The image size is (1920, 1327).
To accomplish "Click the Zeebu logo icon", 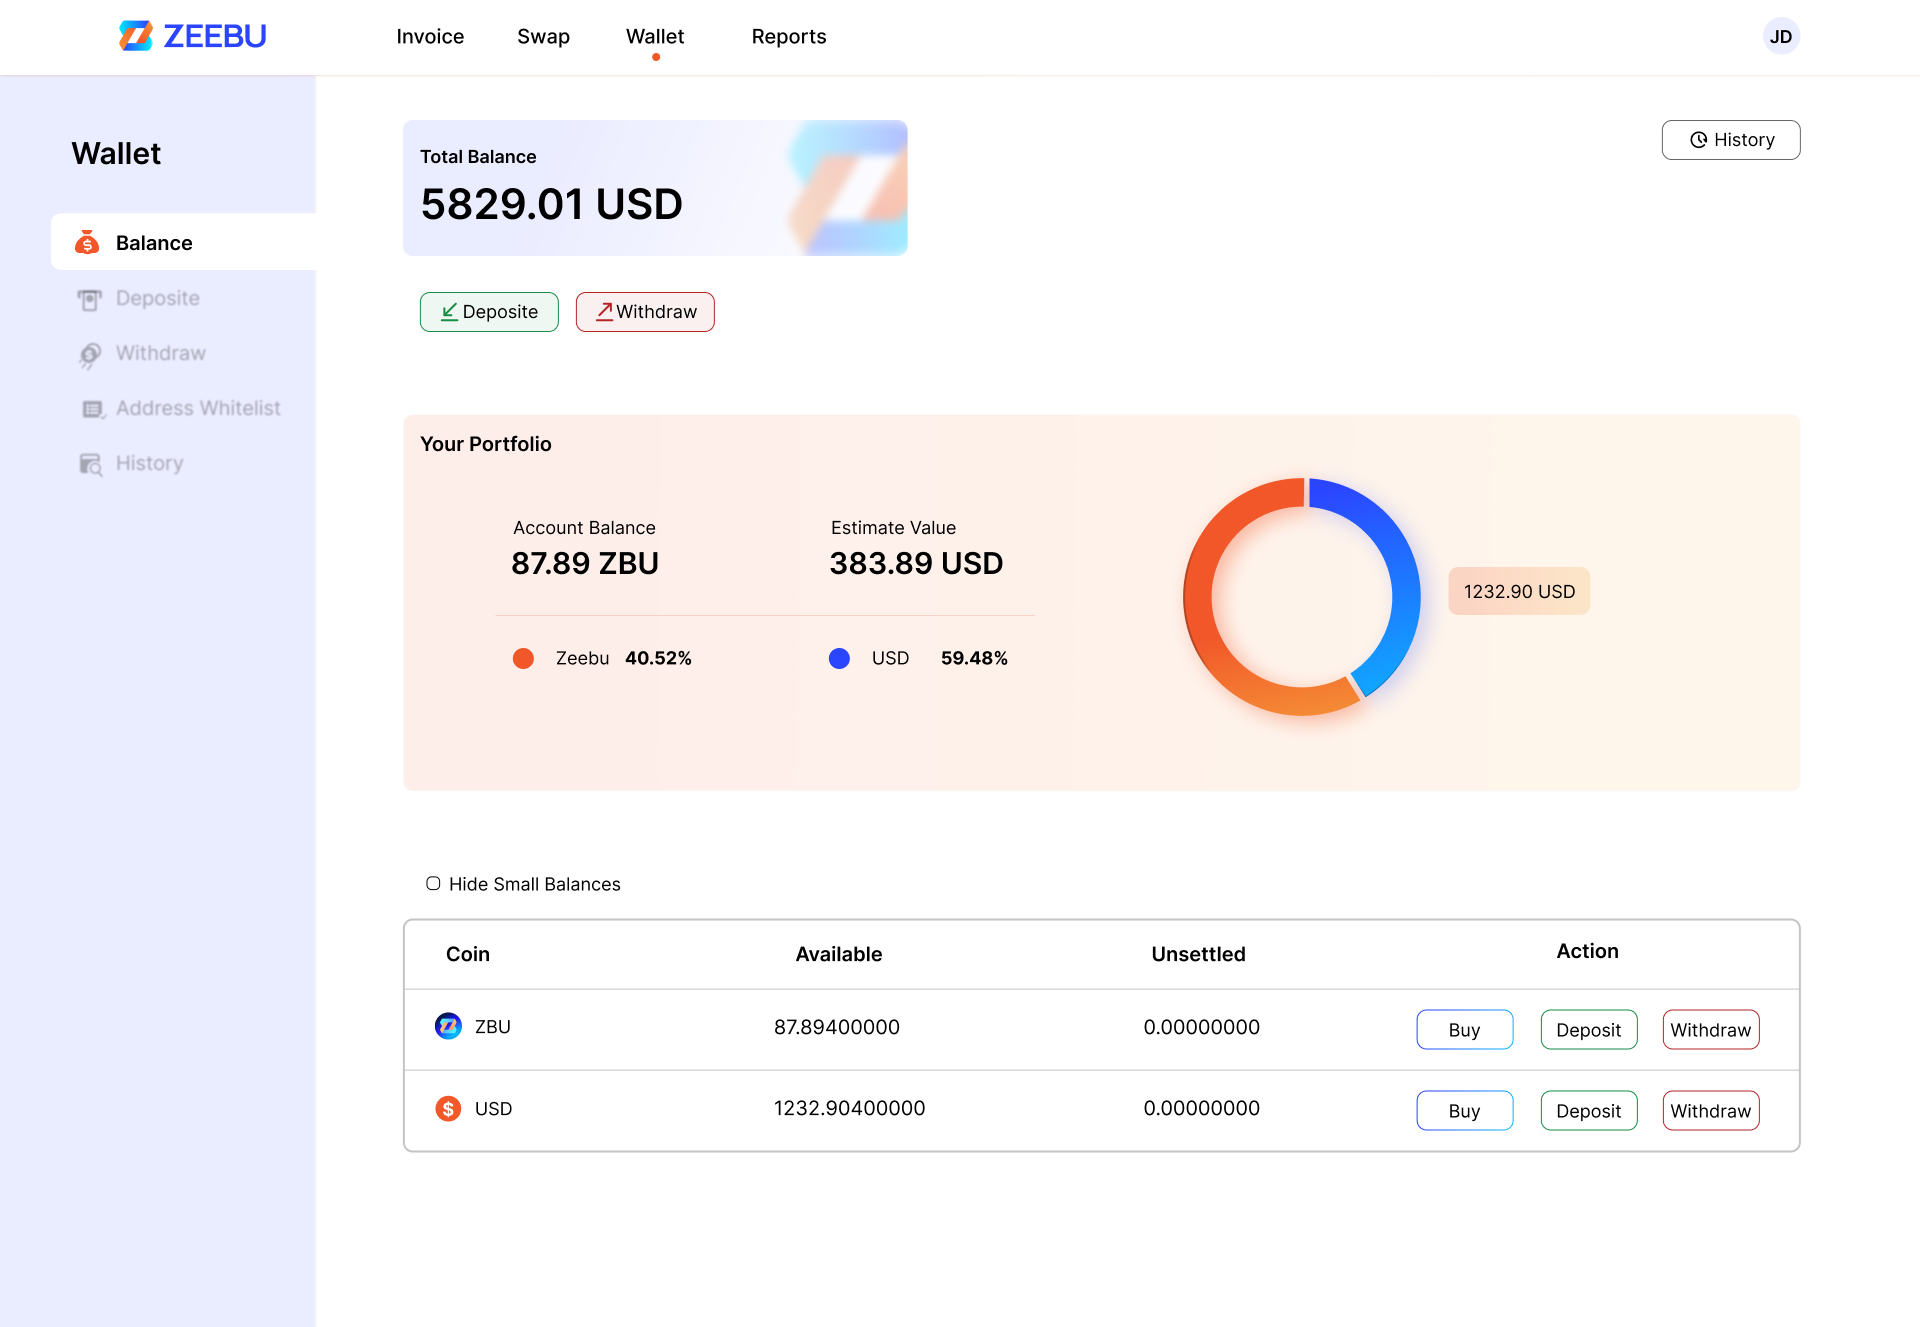I will (x=136, y=36).
